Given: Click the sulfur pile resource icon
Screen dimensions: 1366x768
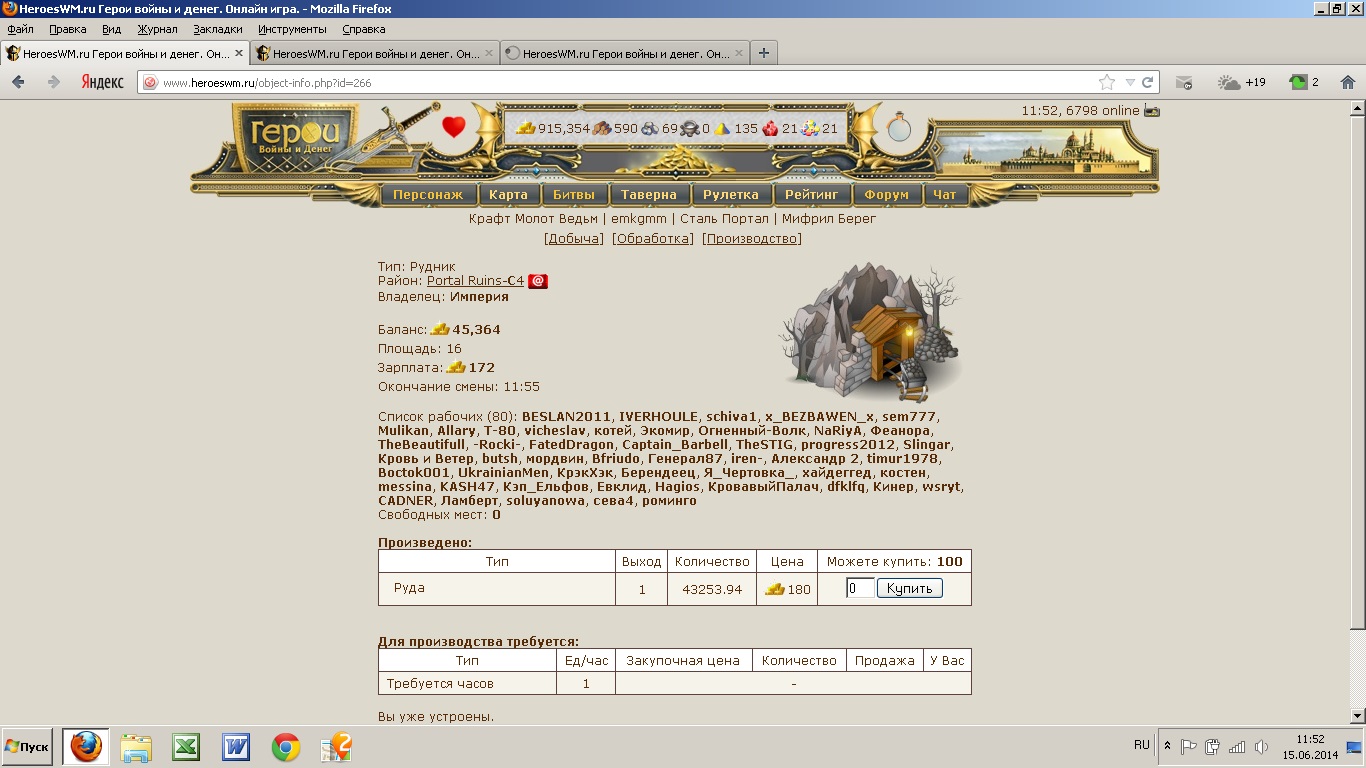Looking at the screenshot, I should click(722, 128).
